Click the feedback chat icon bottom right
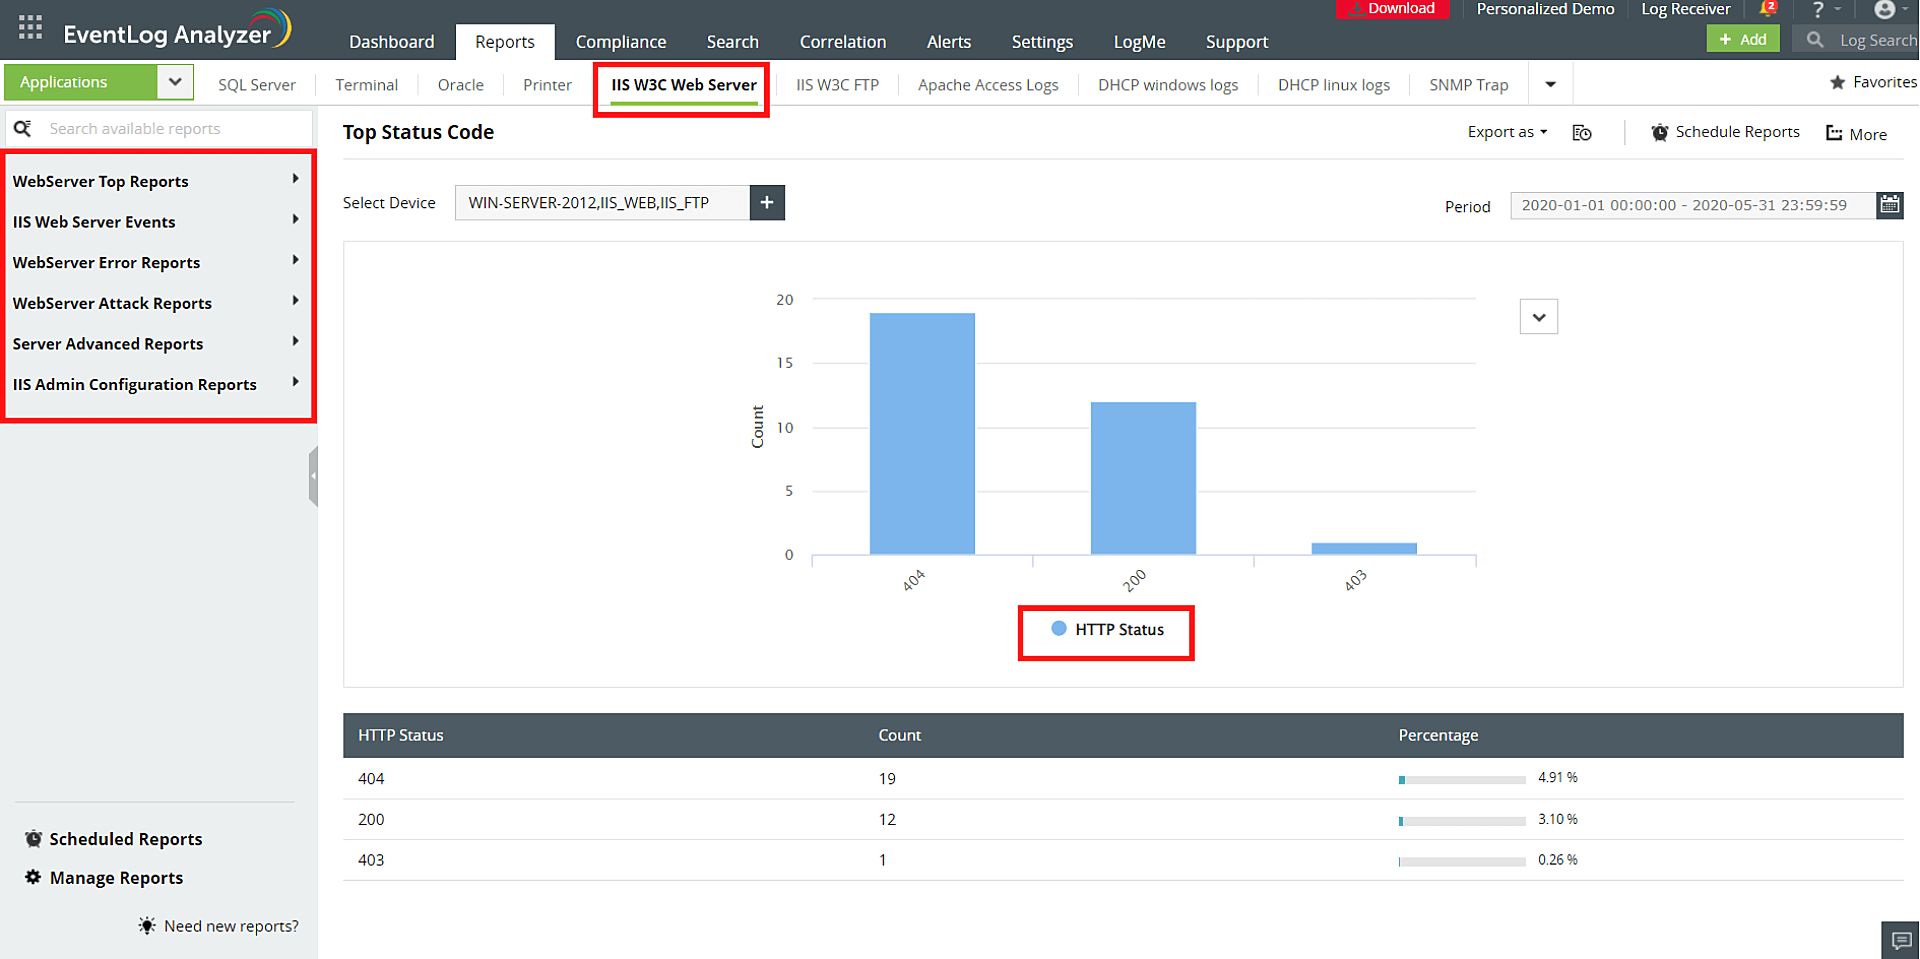The width and height of the screenshot is (1920, 959). point(1900,940)
